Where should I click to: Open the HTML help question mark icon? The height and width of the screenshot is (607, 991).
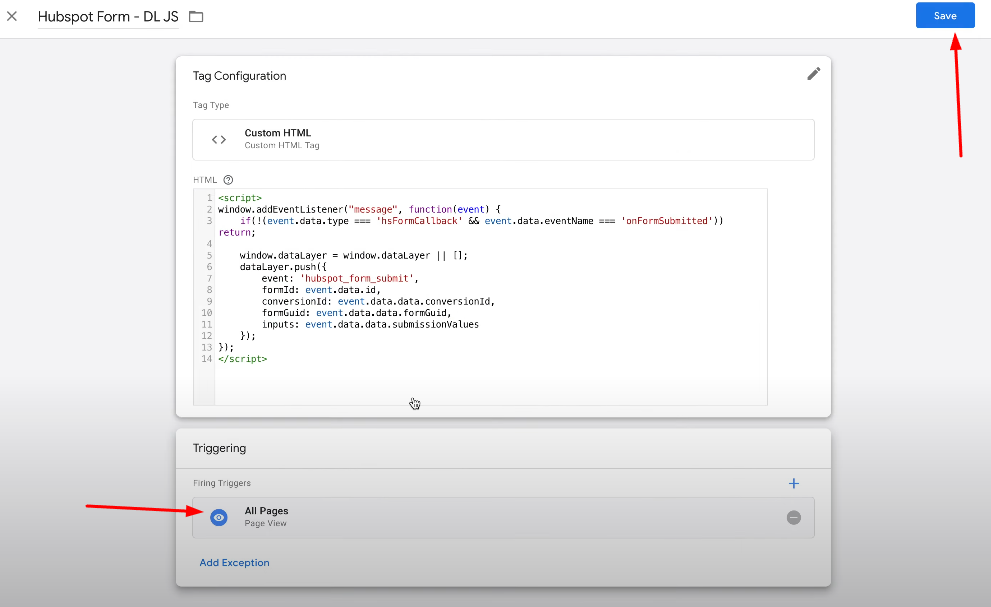pyautogui.click(x=228, y=180)
